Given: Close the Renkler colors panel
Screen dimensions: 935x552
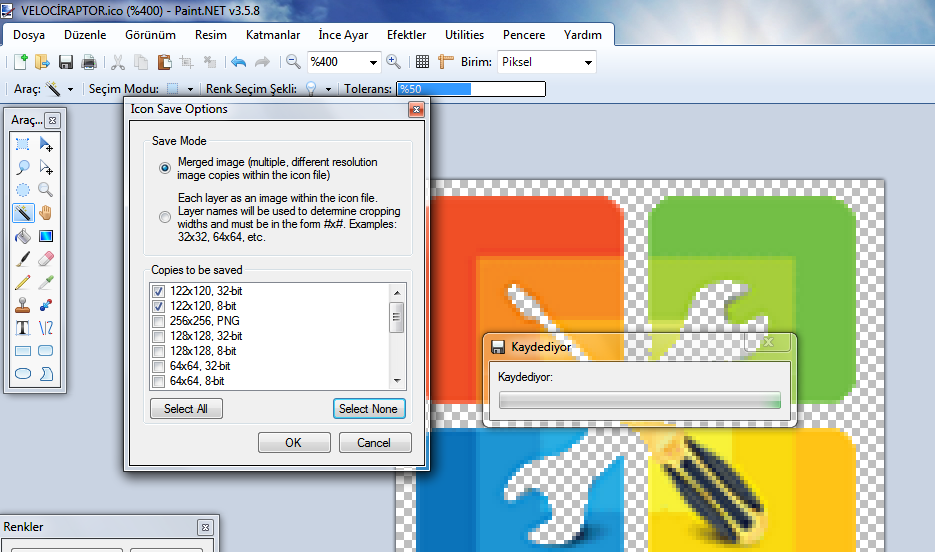Looking at the screenshot, I should pos(205,528).
